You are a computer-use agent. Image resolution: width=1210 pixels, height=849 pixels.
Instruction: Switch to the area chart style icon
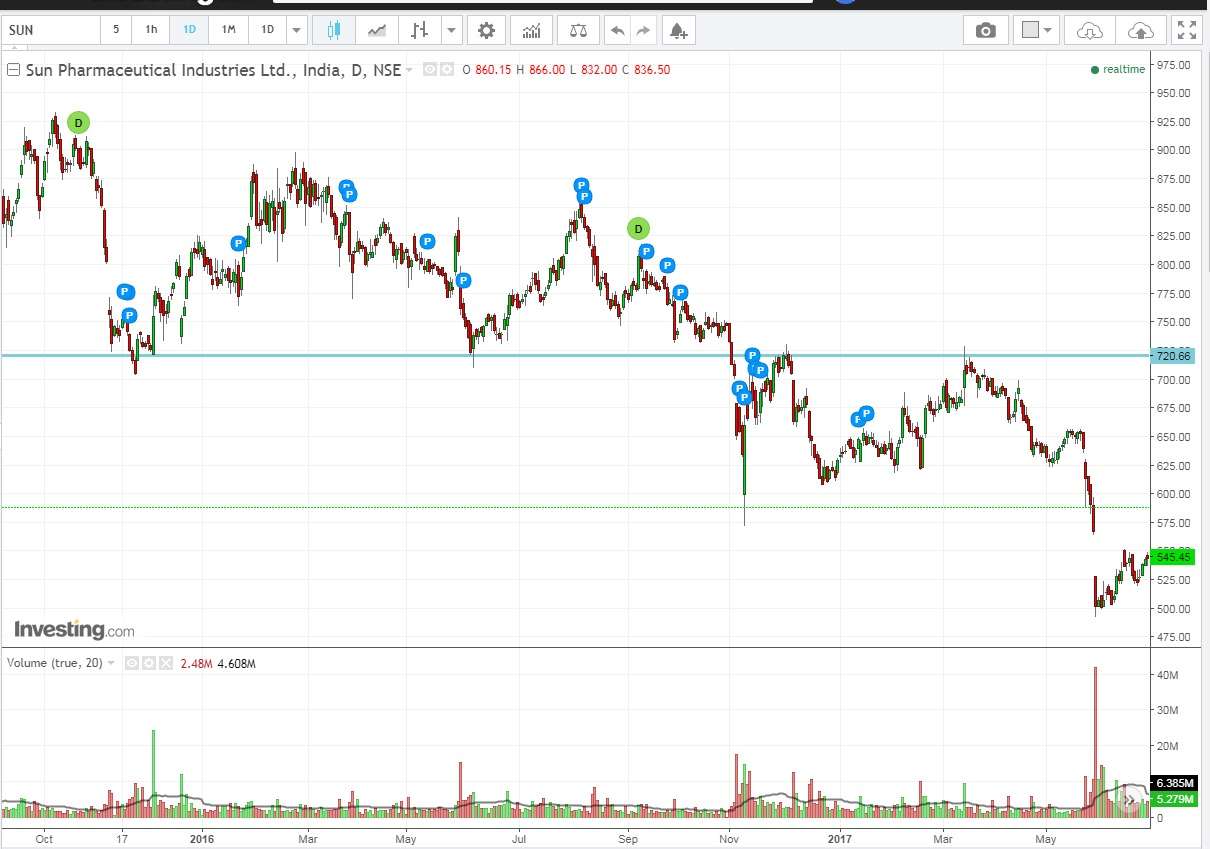377,30
